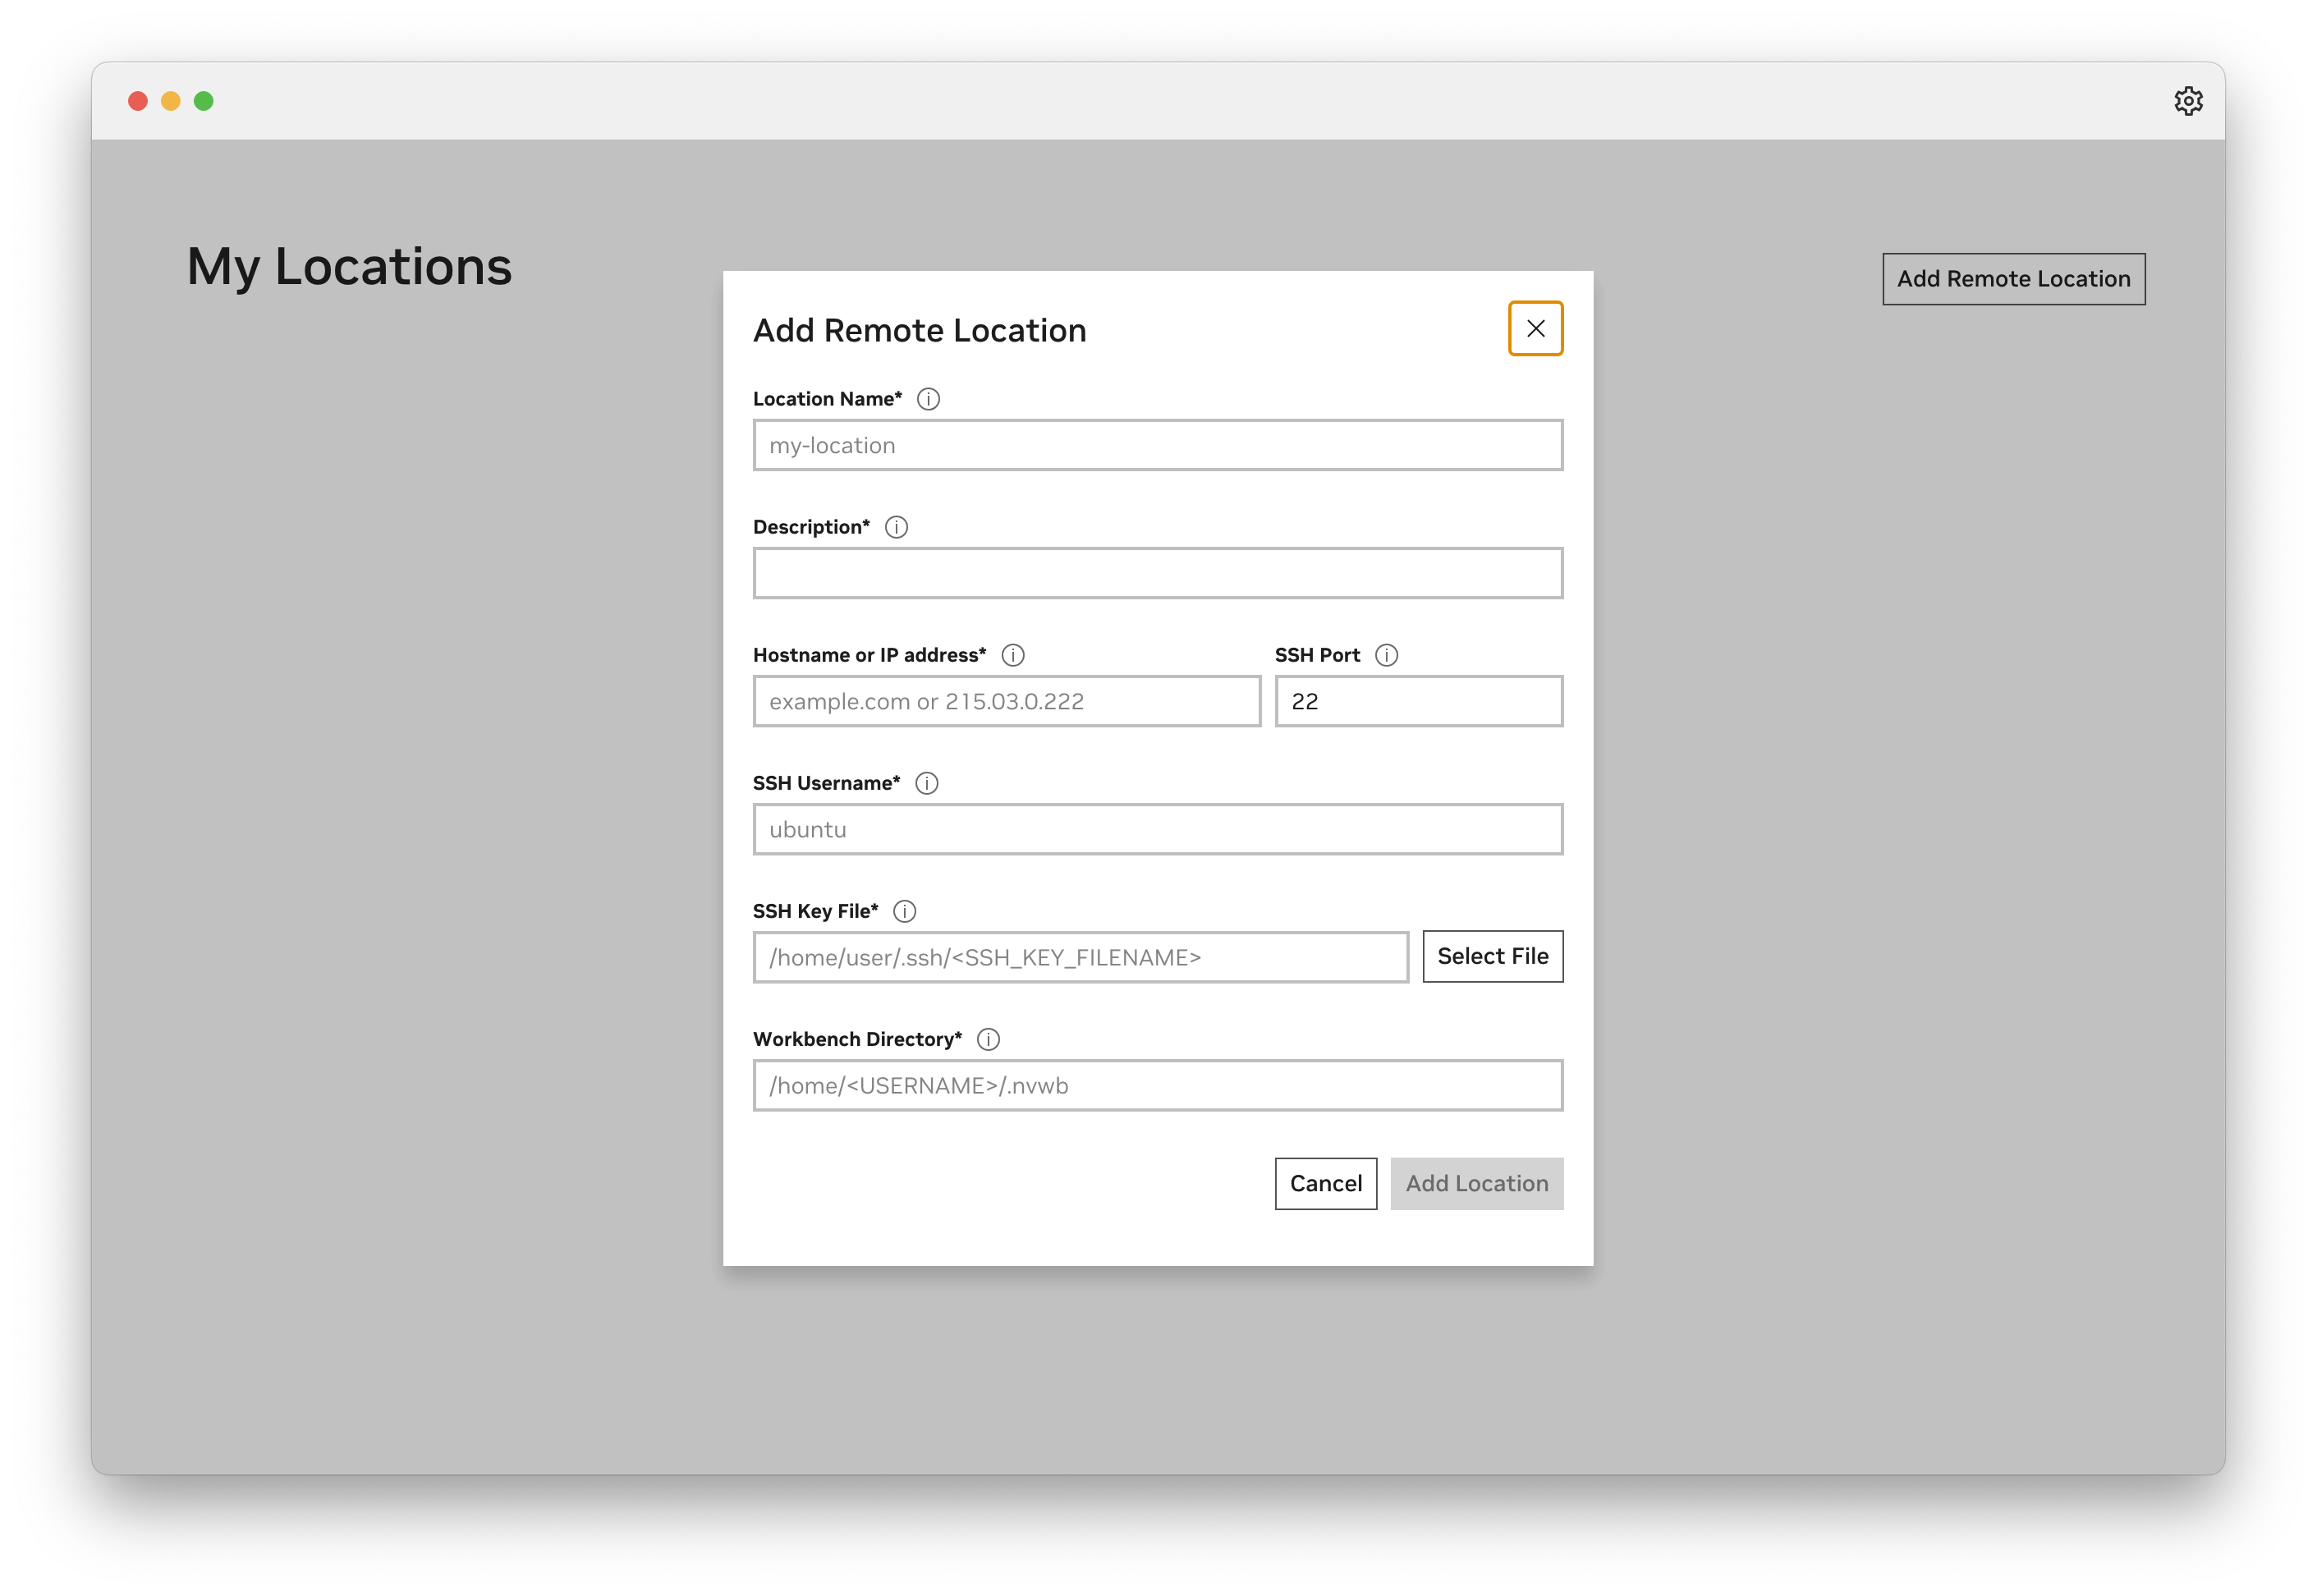Open the SSH Port info tooltip
The image size is (2317, 1596).
1388,655
